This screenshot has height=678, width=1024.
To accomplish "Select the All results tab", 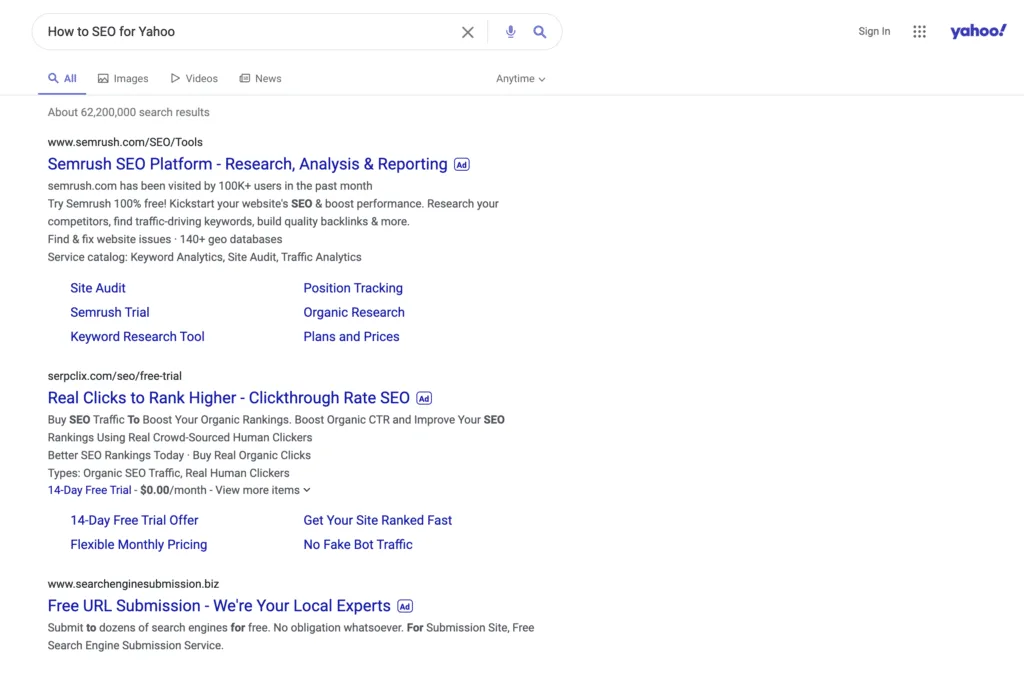I will pyautogui.click(x=62, y=78).
